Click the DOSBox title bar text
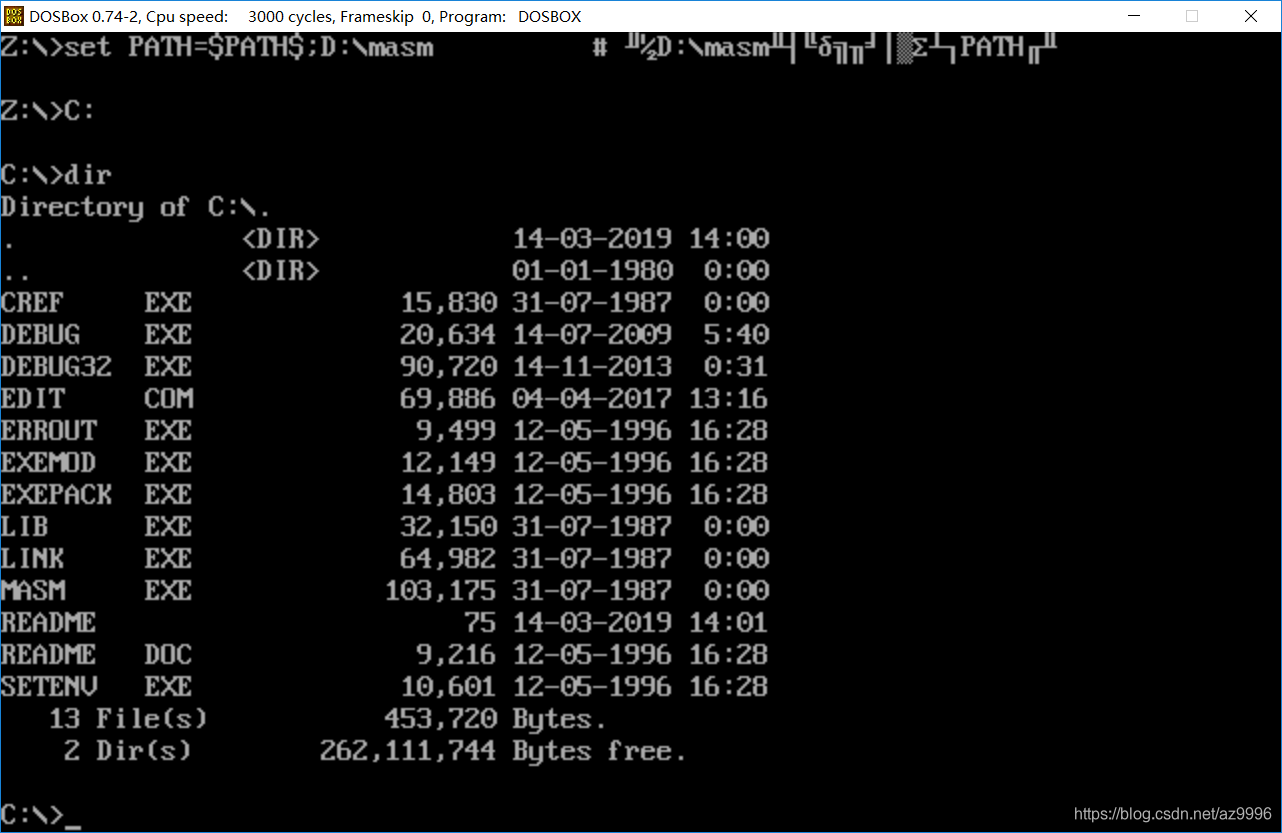The height and width of the screenshot is (833, 1282). click(305, 17)
